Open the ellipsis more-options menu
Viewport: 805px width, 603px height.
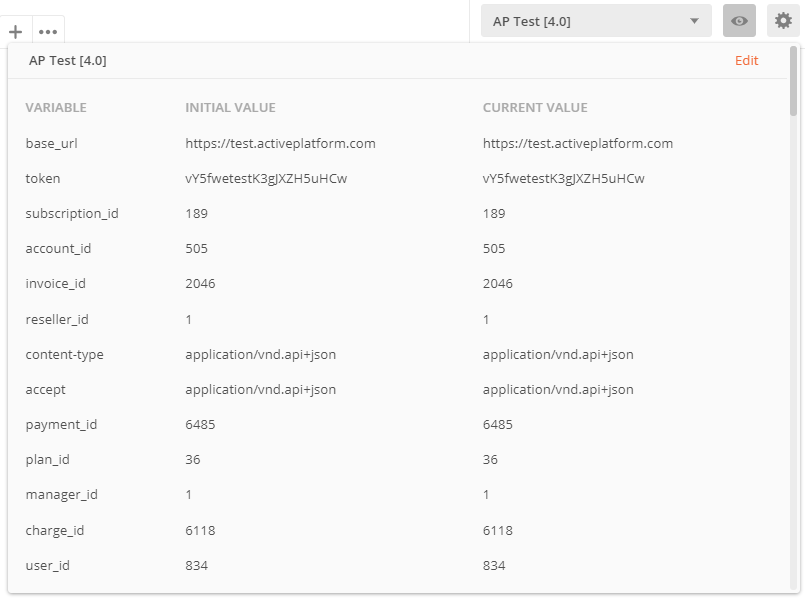[x=47, y=32]
